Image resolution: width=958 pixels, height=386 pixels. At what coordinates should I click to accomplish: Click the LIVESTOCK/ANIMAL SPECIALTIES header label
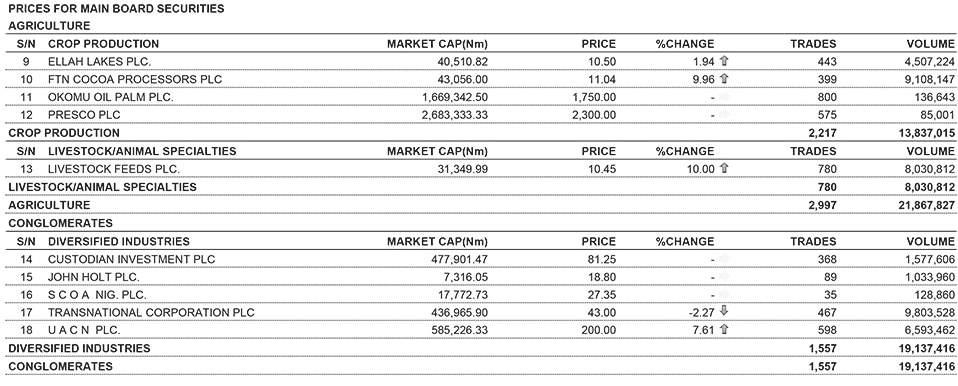pyautogui.click(x=142, y=151)
